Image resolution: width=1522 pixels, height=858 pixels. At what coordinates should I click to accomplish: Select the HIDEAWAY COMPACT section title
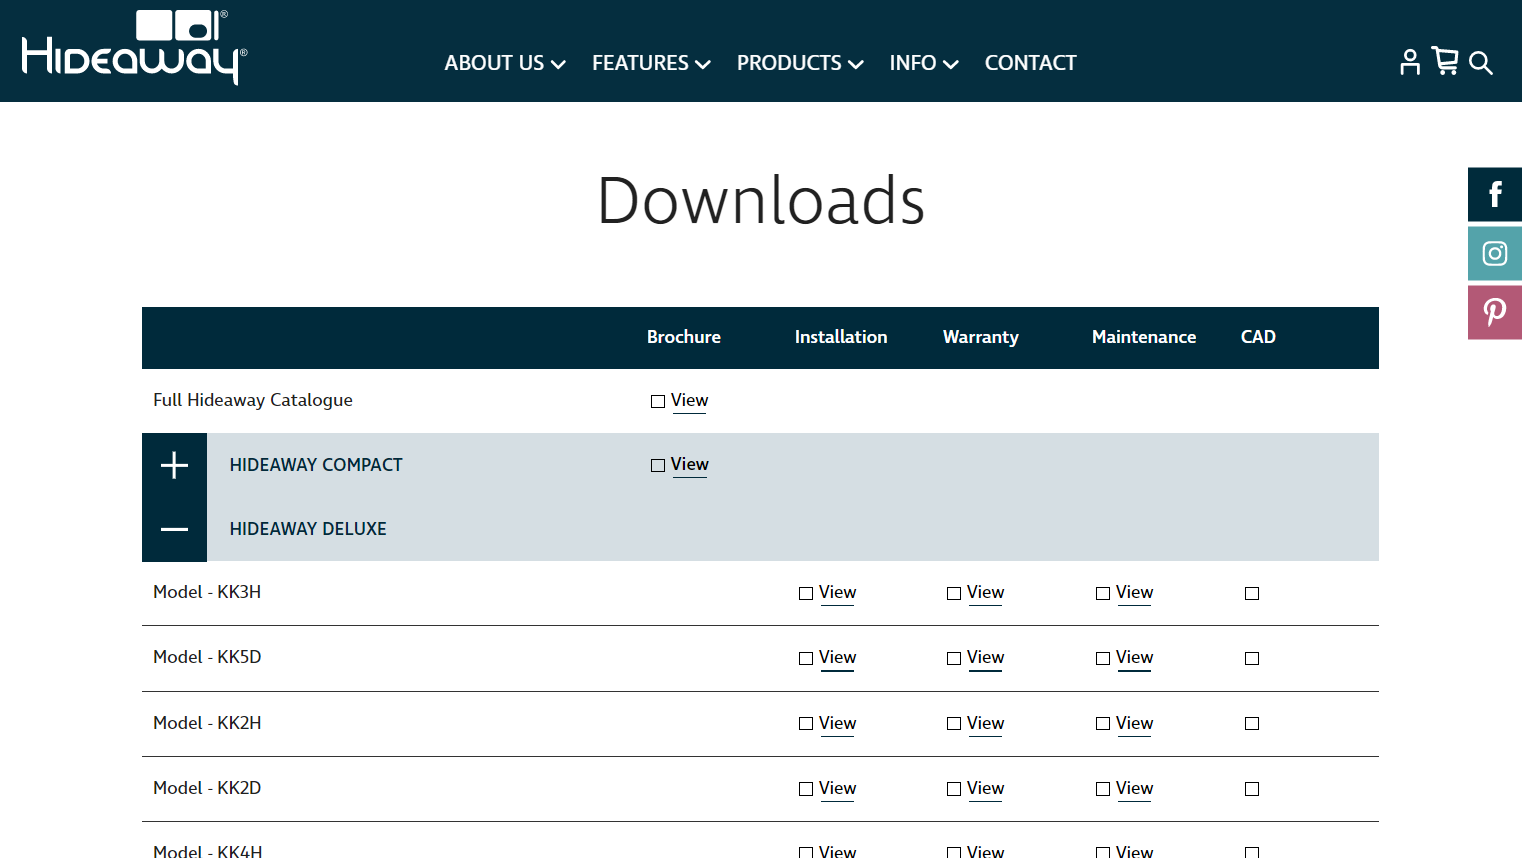coord(316,465)
